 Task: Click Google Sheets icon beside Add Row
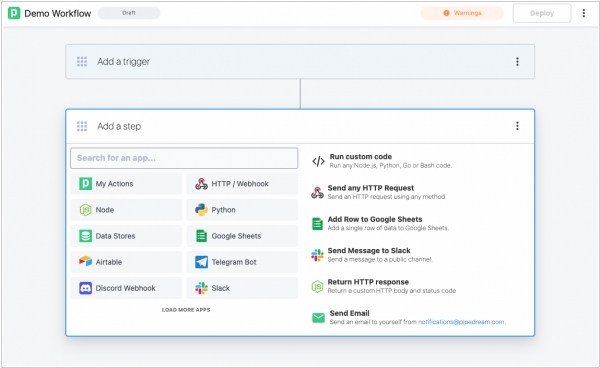[x=317, y=224]
